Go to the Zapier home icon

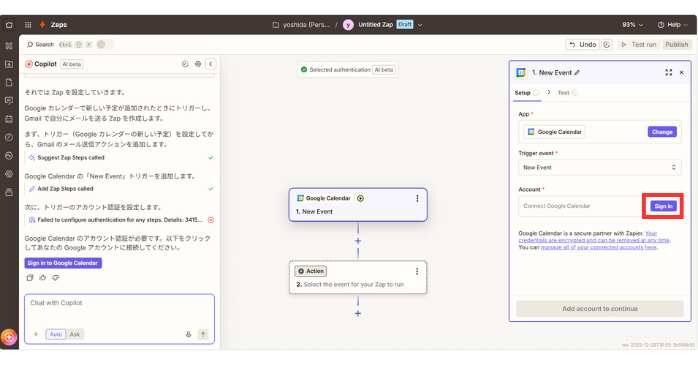pos(9,25)
